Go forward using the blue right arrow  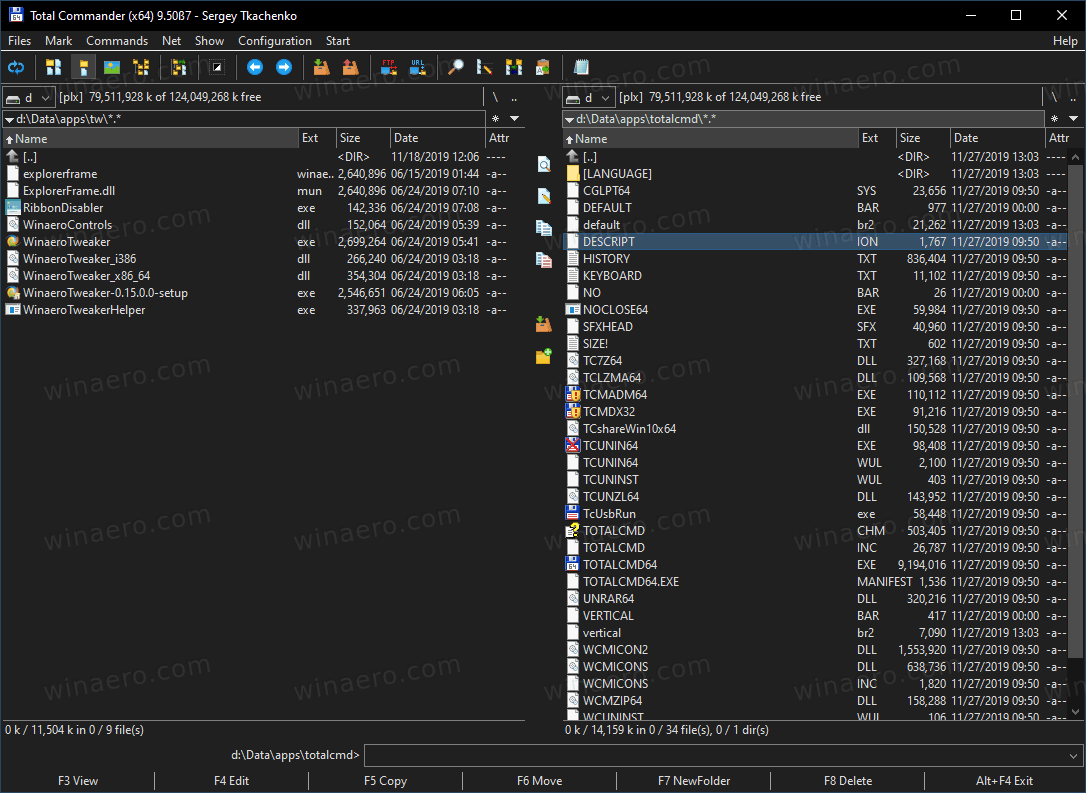coord(284,67)
